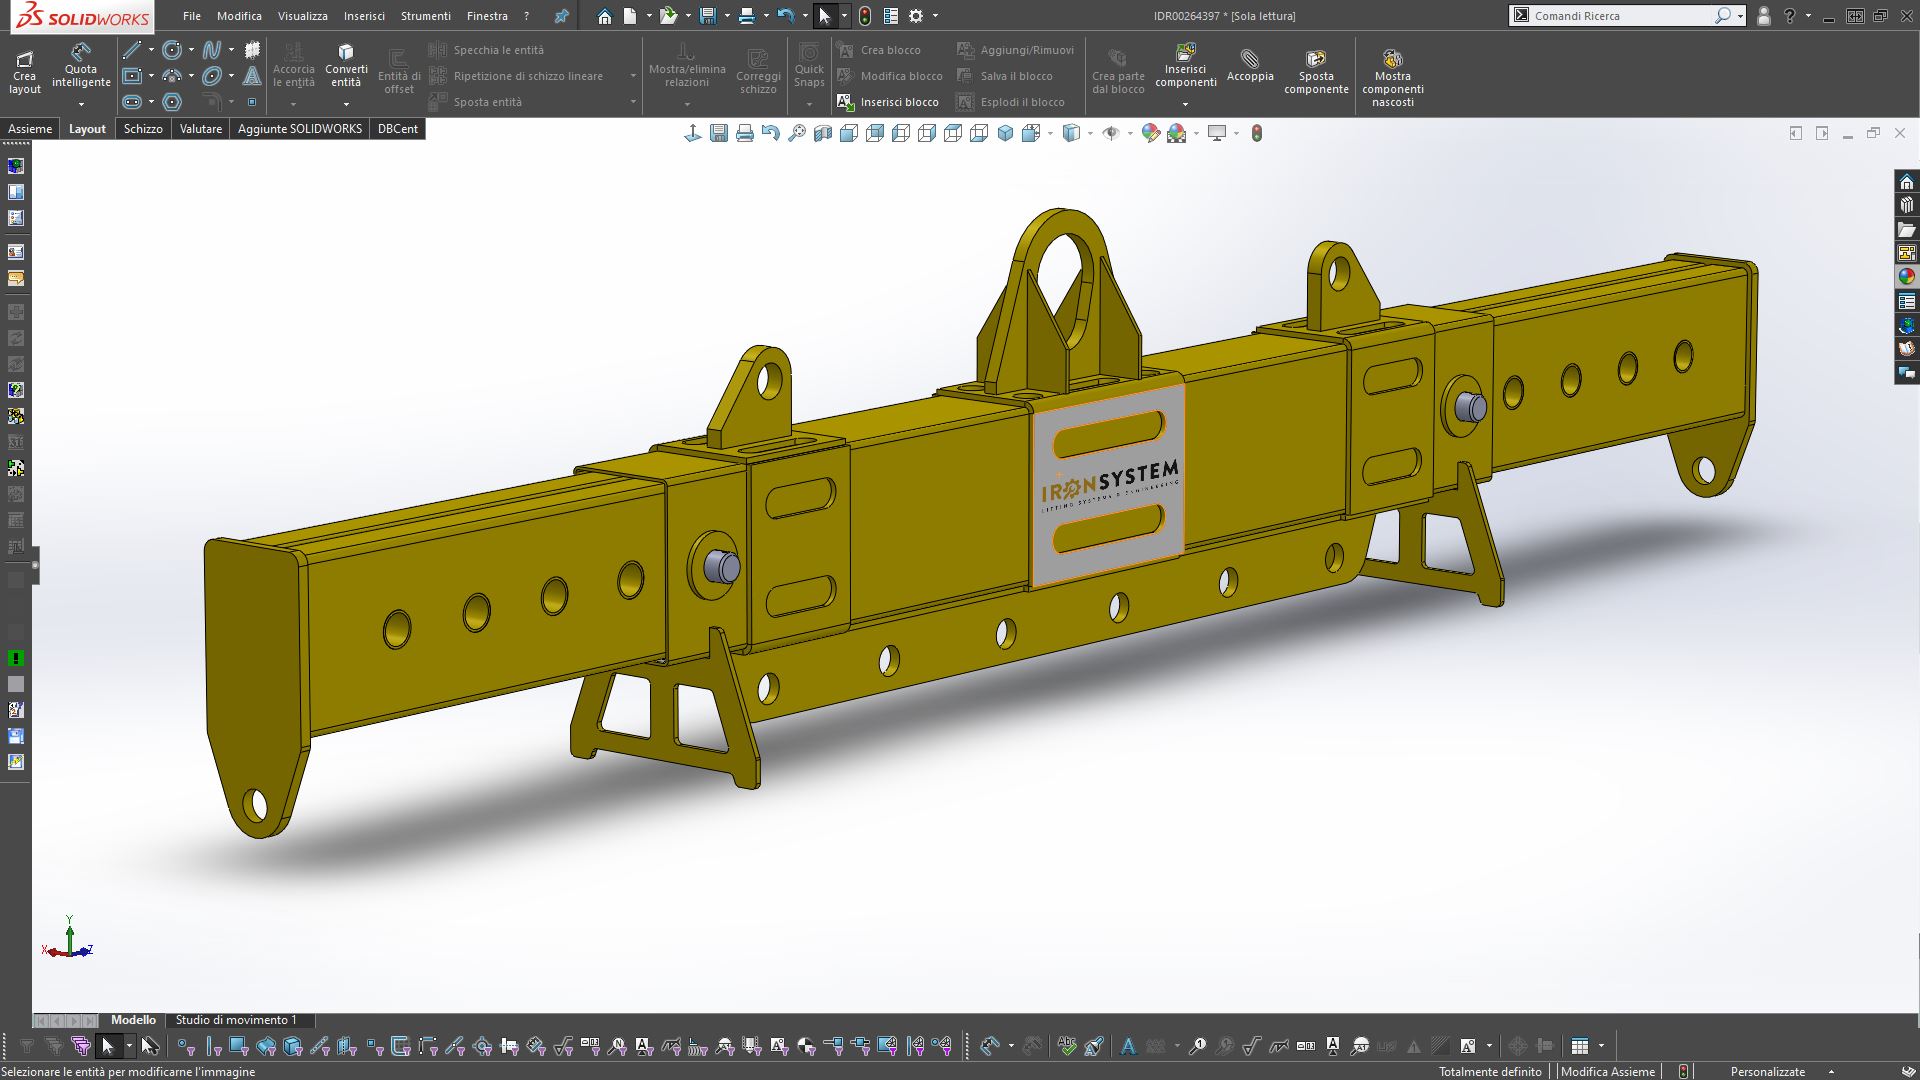Open the display style cube dropdown
This screenshot has width=1920, height=1080.
pyautogui.click(x=1090, y=133)
